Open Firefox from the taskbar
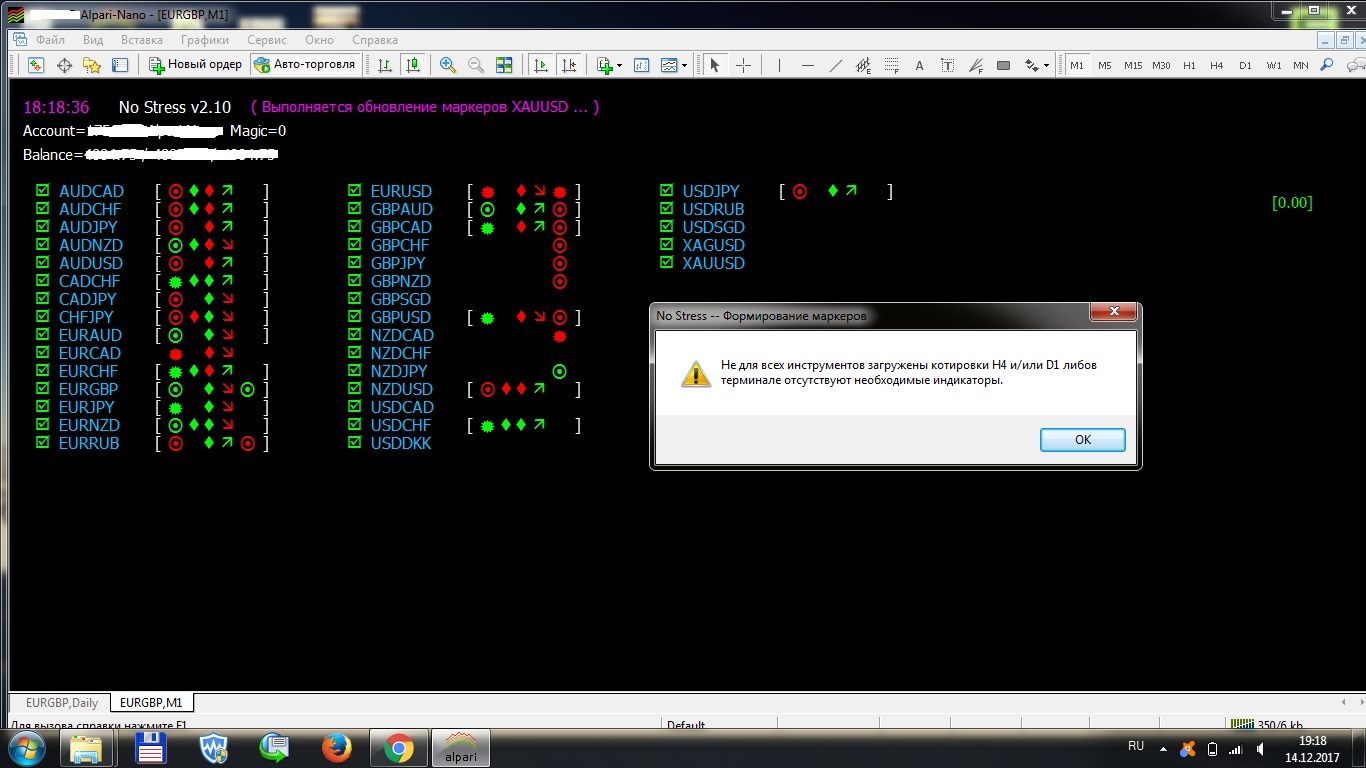The height and width of the screenshot is (768, 1366). coord(337,747)
